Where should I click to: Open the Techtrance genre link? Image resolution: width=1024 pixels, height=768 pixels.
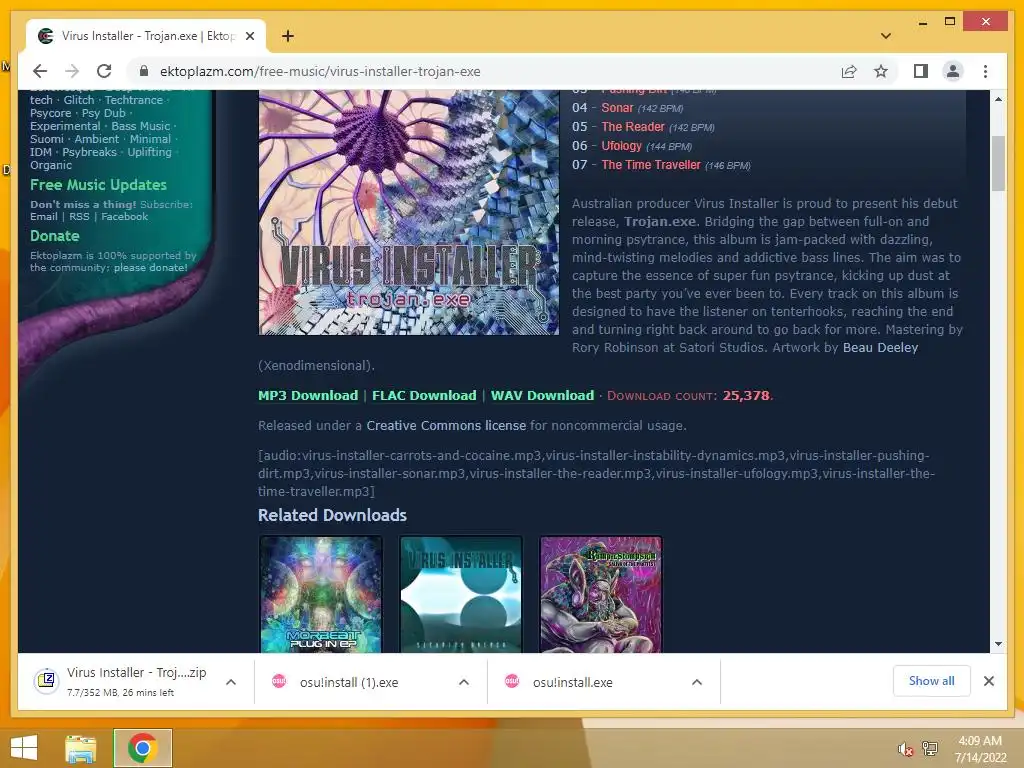134,100
